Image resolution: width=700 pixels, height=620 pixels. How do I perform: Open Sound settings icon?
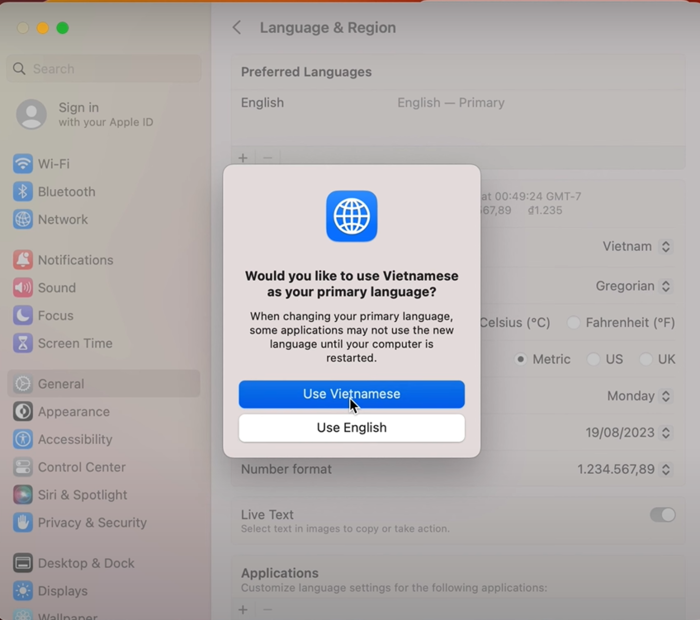(x=22, y=288)
